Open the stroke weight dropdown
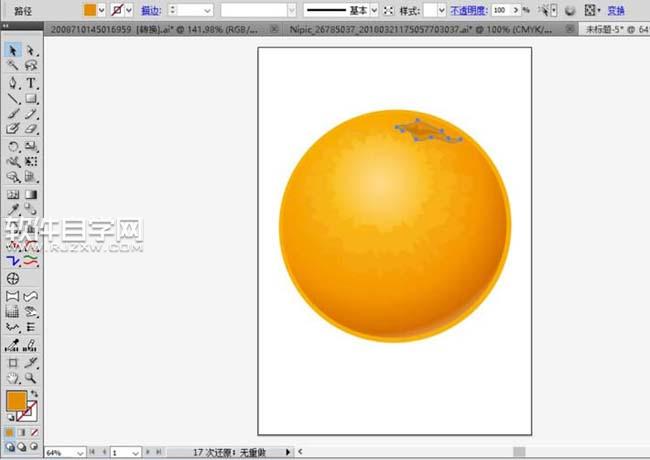The image size is (650, 460). [207, 11]
